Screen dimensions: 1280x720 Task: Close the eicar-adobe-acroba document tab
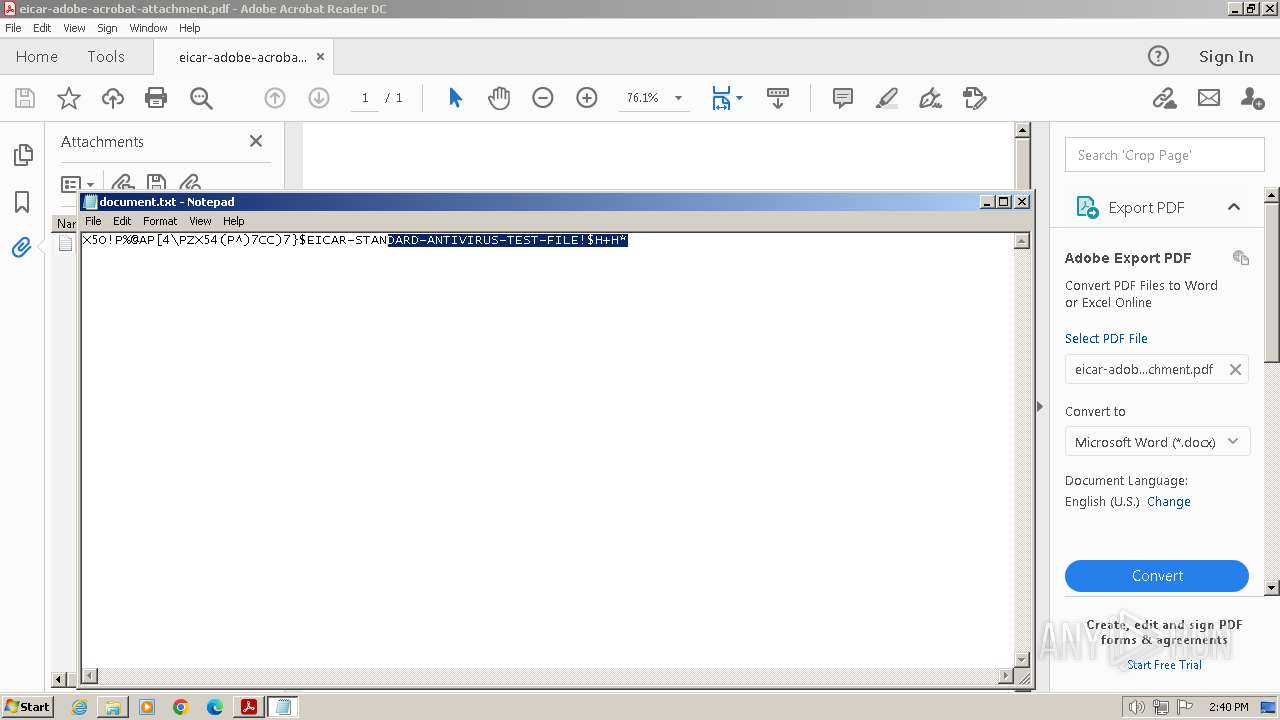tap(320, 57)
